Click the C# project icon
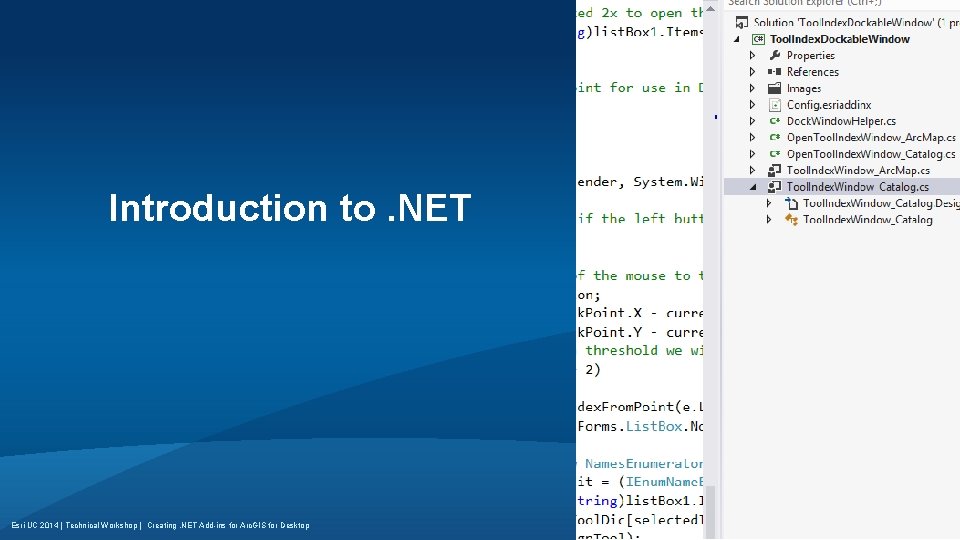The image size is (960, 540). 758,39
